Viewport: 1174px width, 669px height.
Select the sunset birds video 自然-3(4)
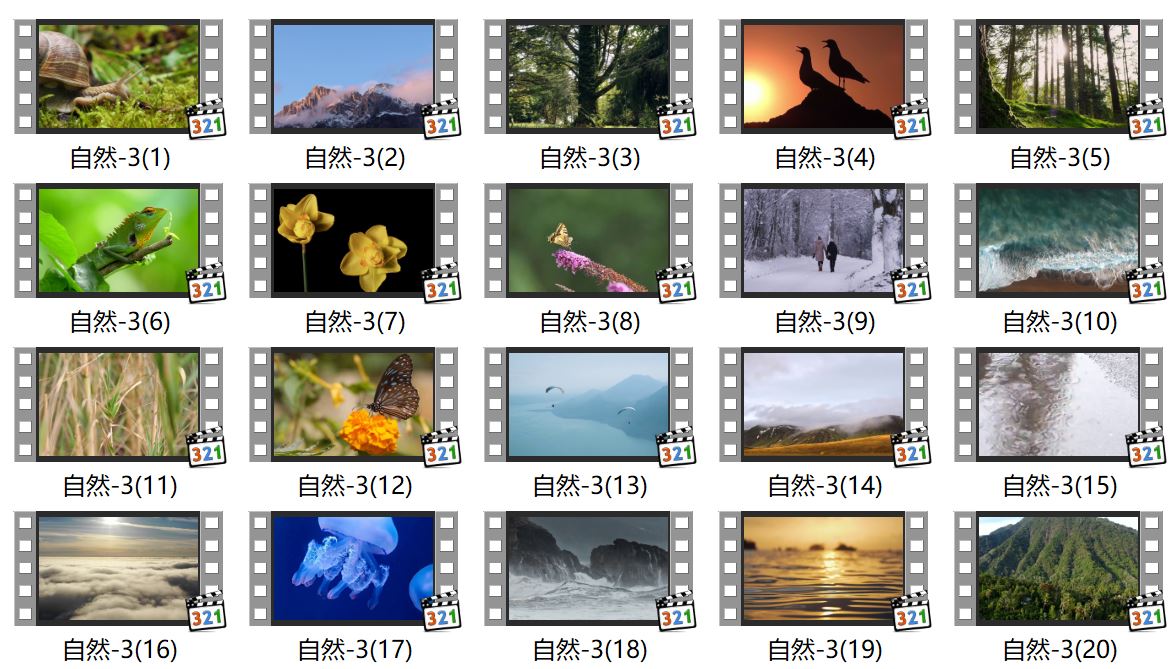click(824, 76)
